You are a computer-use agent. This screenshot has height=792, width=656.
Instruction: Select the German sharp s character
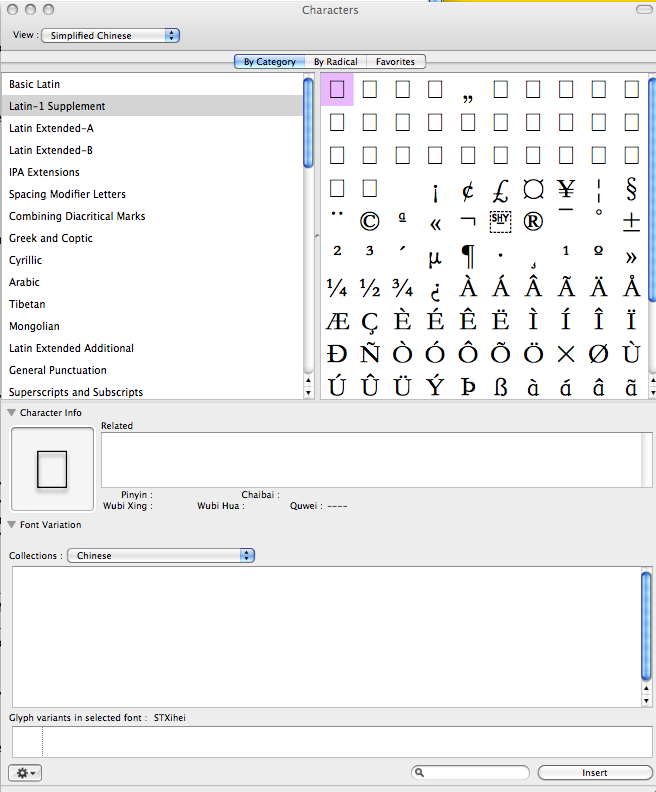click(x=500, y=387)
